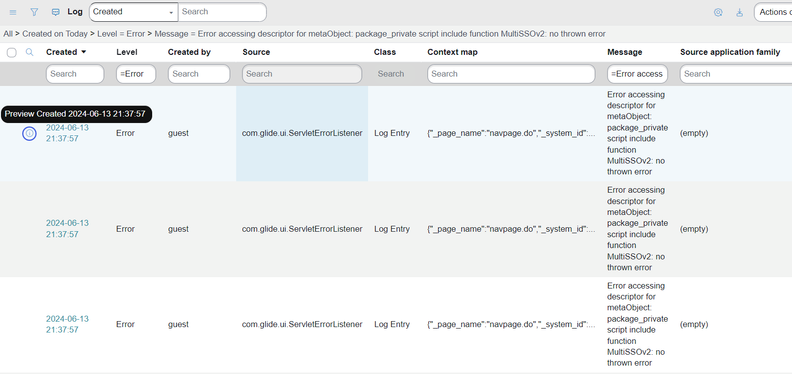This screenshot has width=792, height=374.
Task: Toggle the column search magnifier icon
Action: coord(30,52)
